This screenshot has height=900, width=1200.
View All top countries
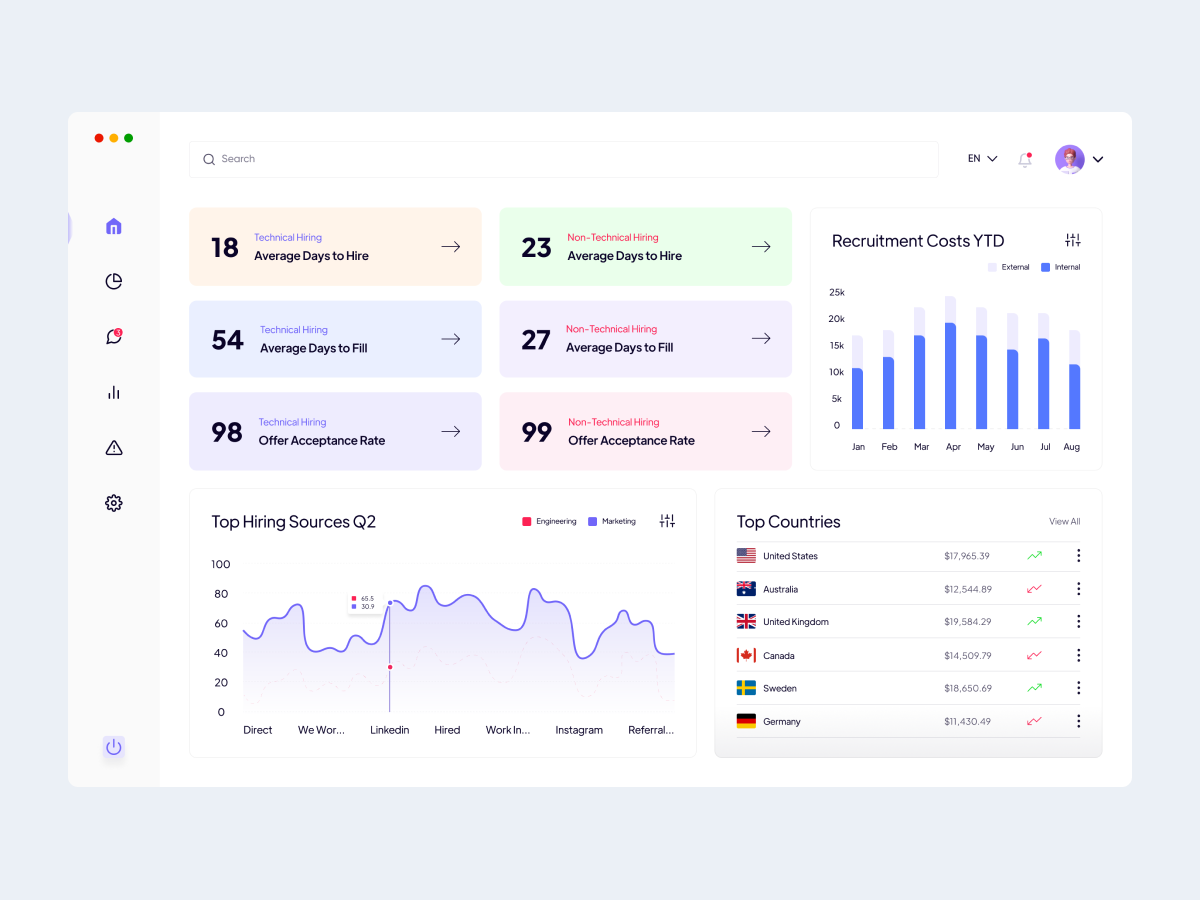(1064, 521)
